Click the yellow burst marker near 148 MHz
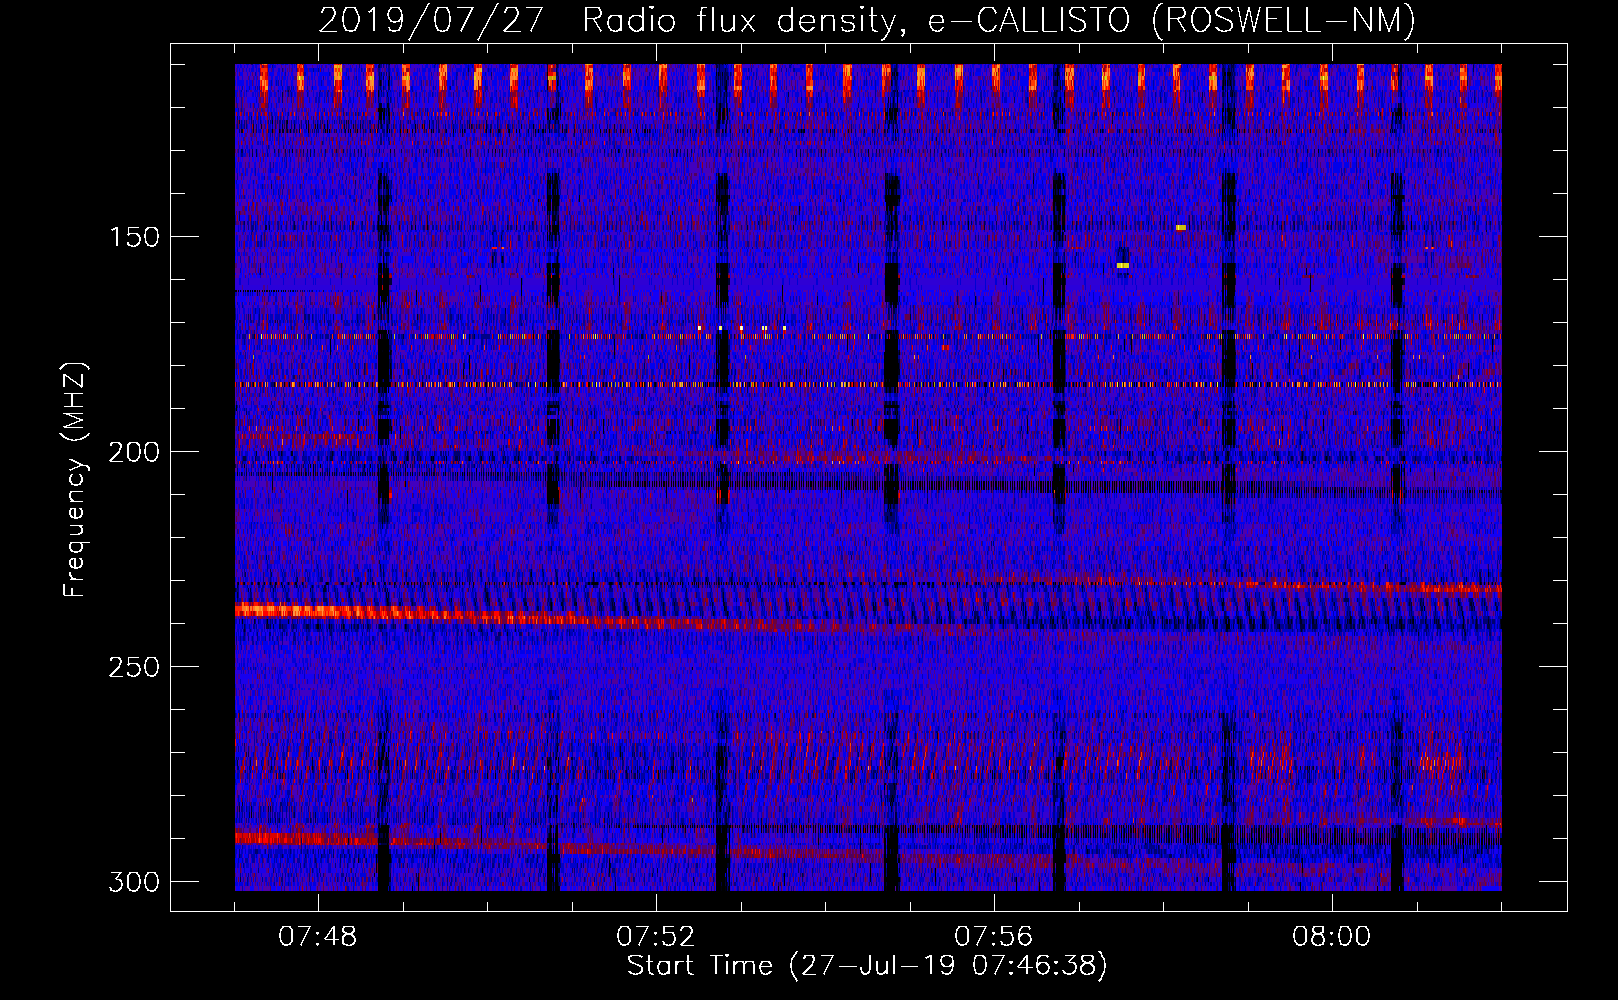 tap(1181, 228)
